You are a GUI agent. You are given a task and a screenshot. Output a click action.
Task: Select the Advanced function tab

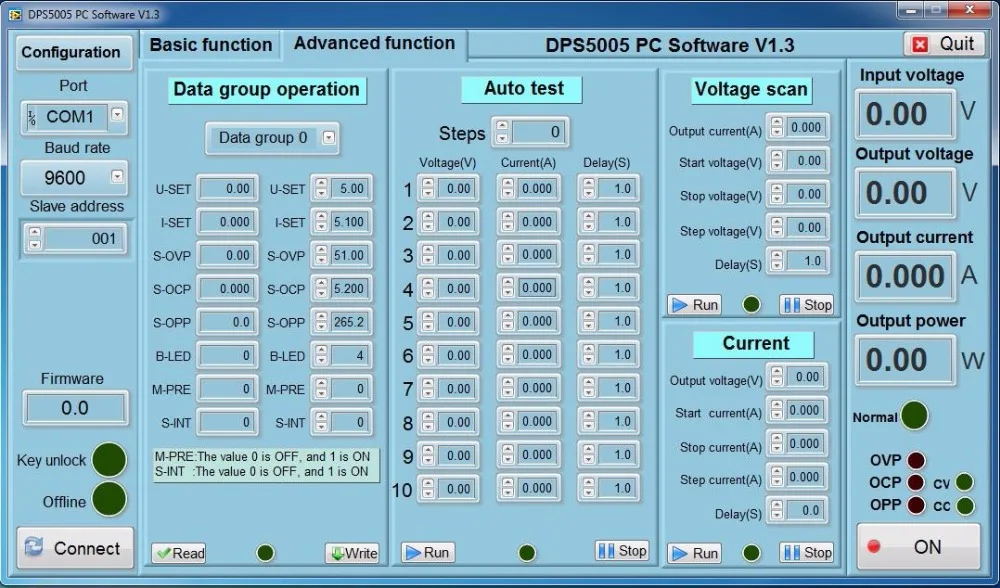tap(374, 43)
